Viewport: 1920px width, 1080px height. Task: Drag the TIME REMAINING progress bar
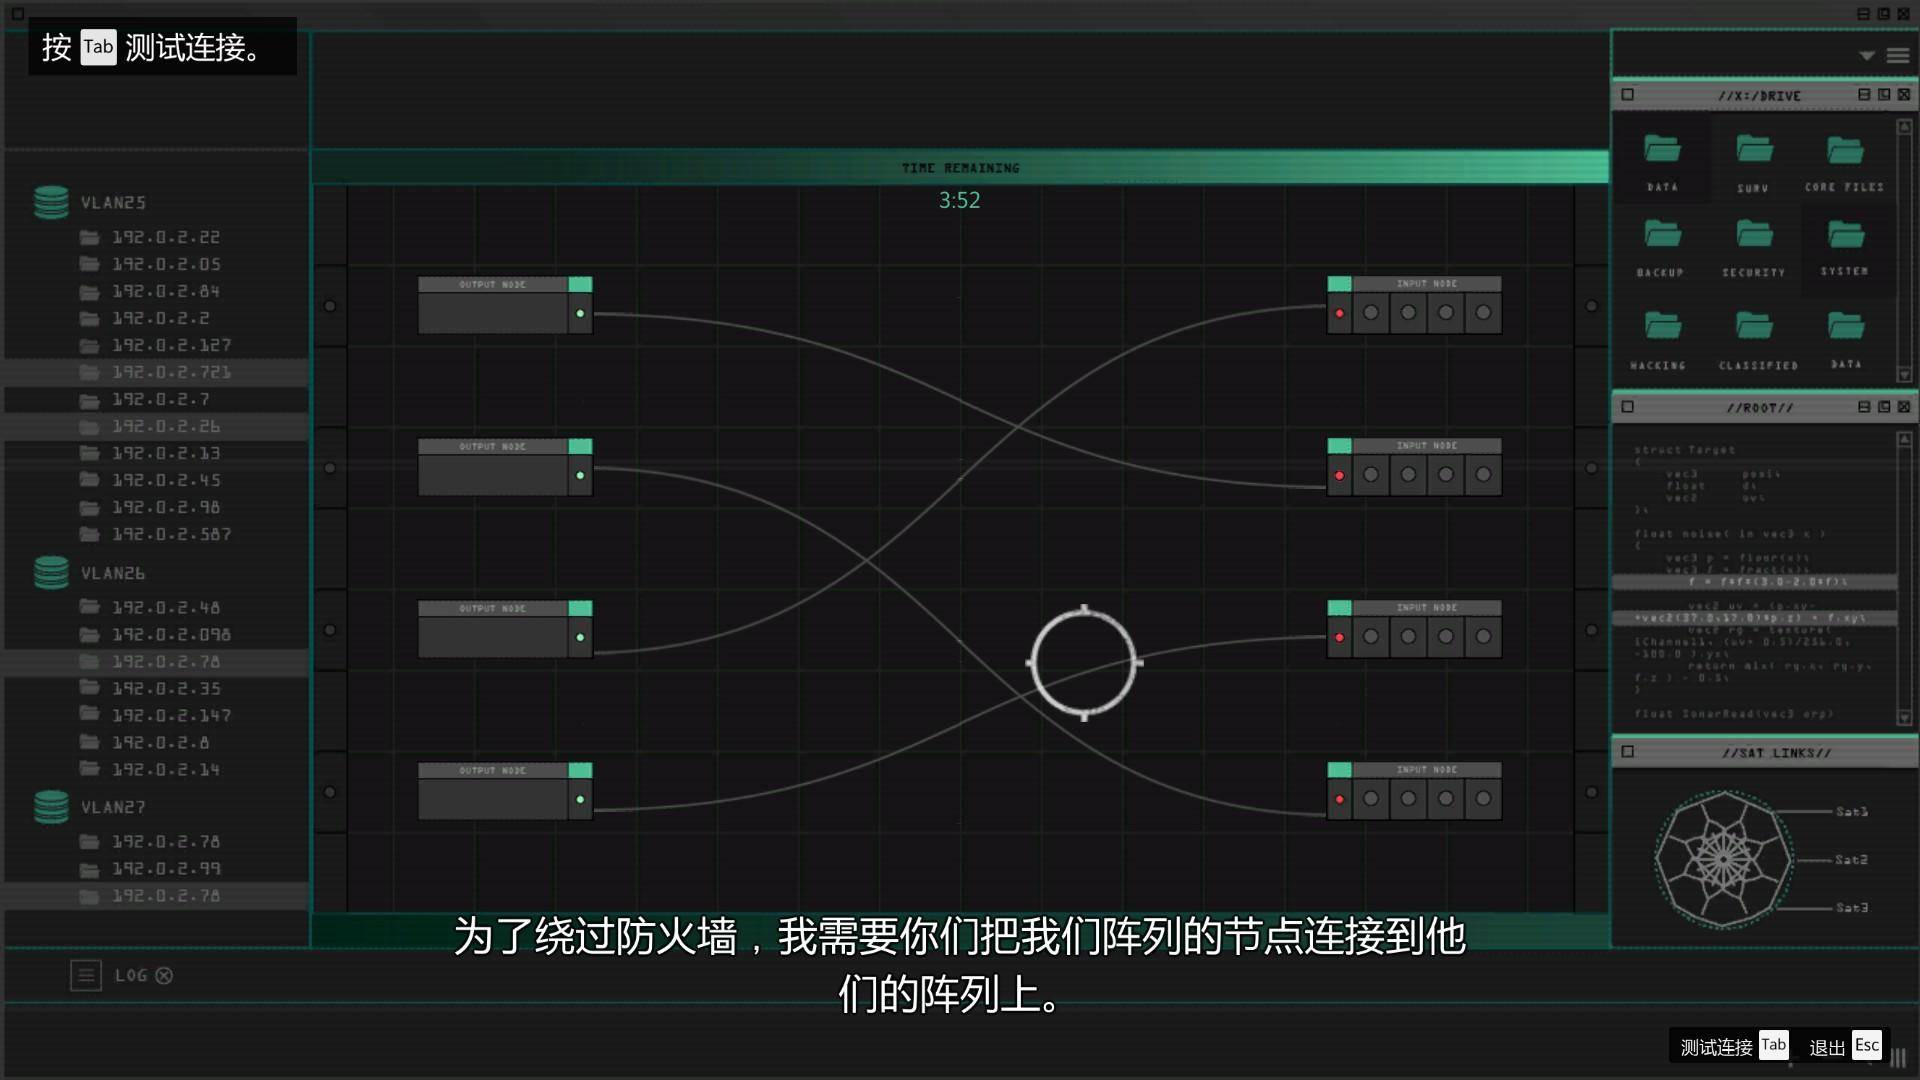click(x=960, y=167)
